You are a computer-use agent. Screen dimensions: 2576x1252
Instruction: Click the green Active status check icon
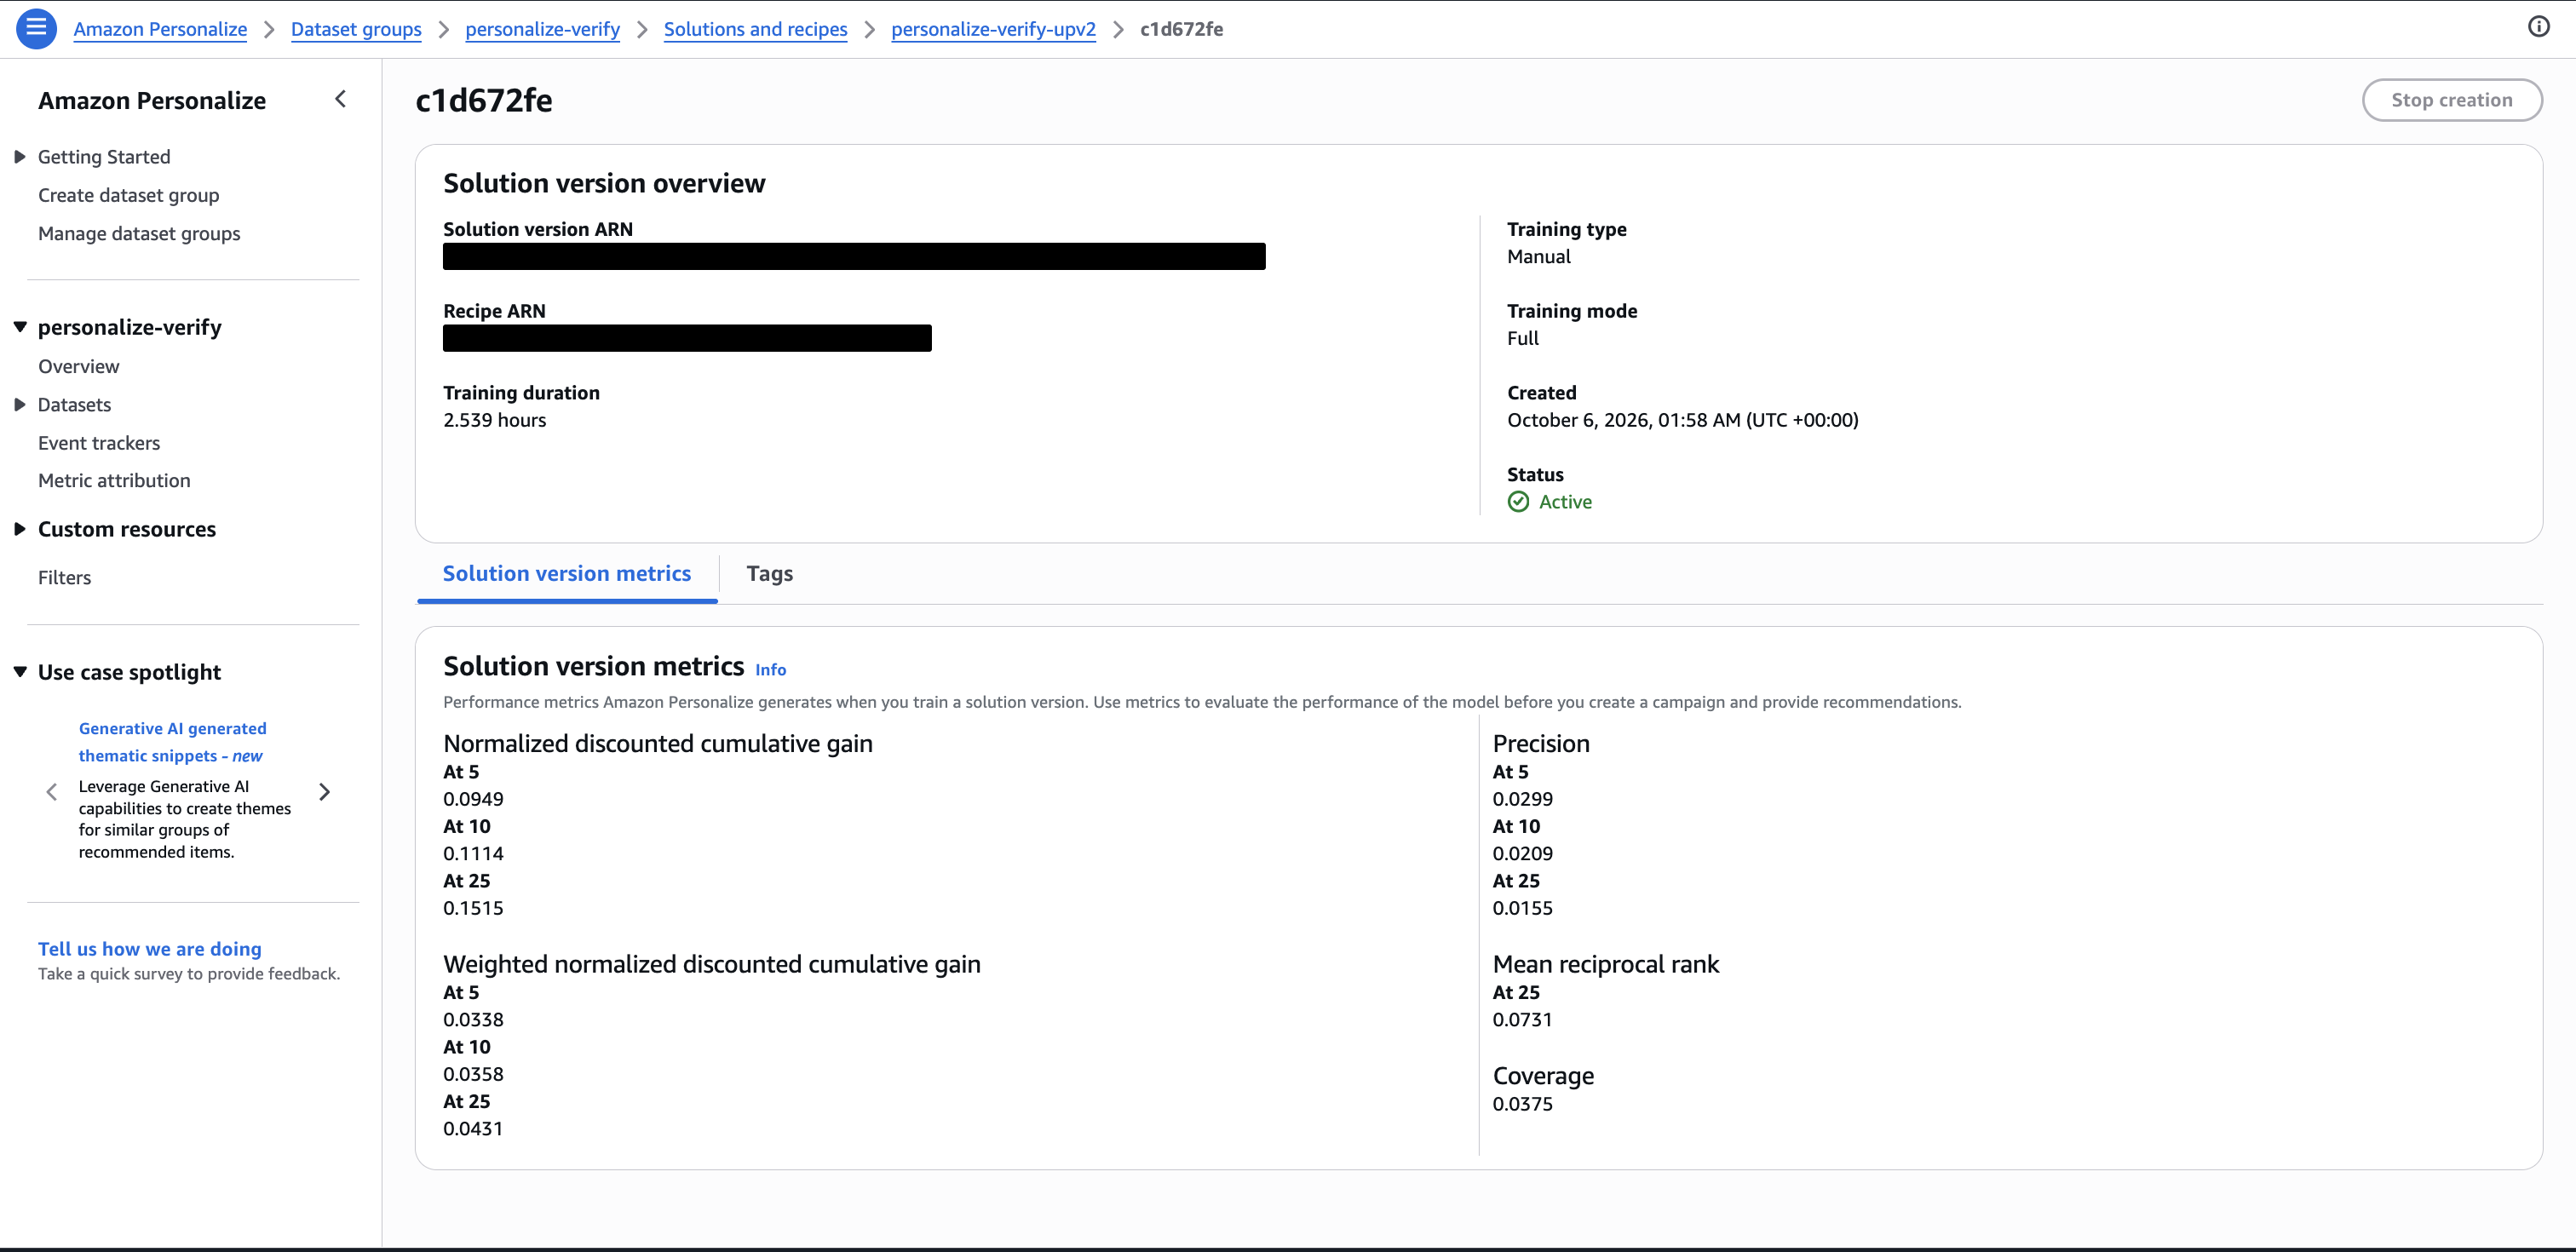pyautogui.click(x=1518, y=502)
